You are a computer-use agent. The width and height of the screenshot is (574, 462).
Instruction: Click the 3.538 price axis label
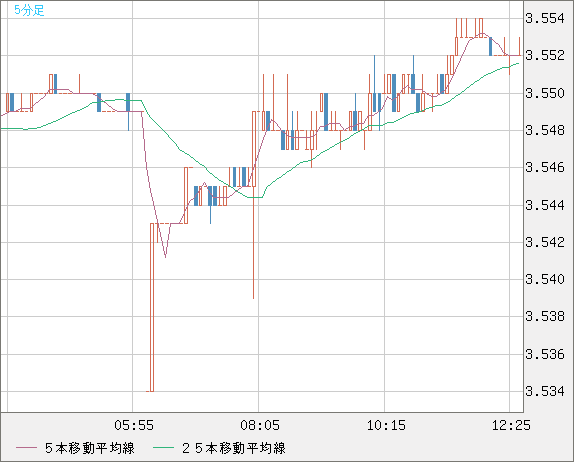point(545,316)
